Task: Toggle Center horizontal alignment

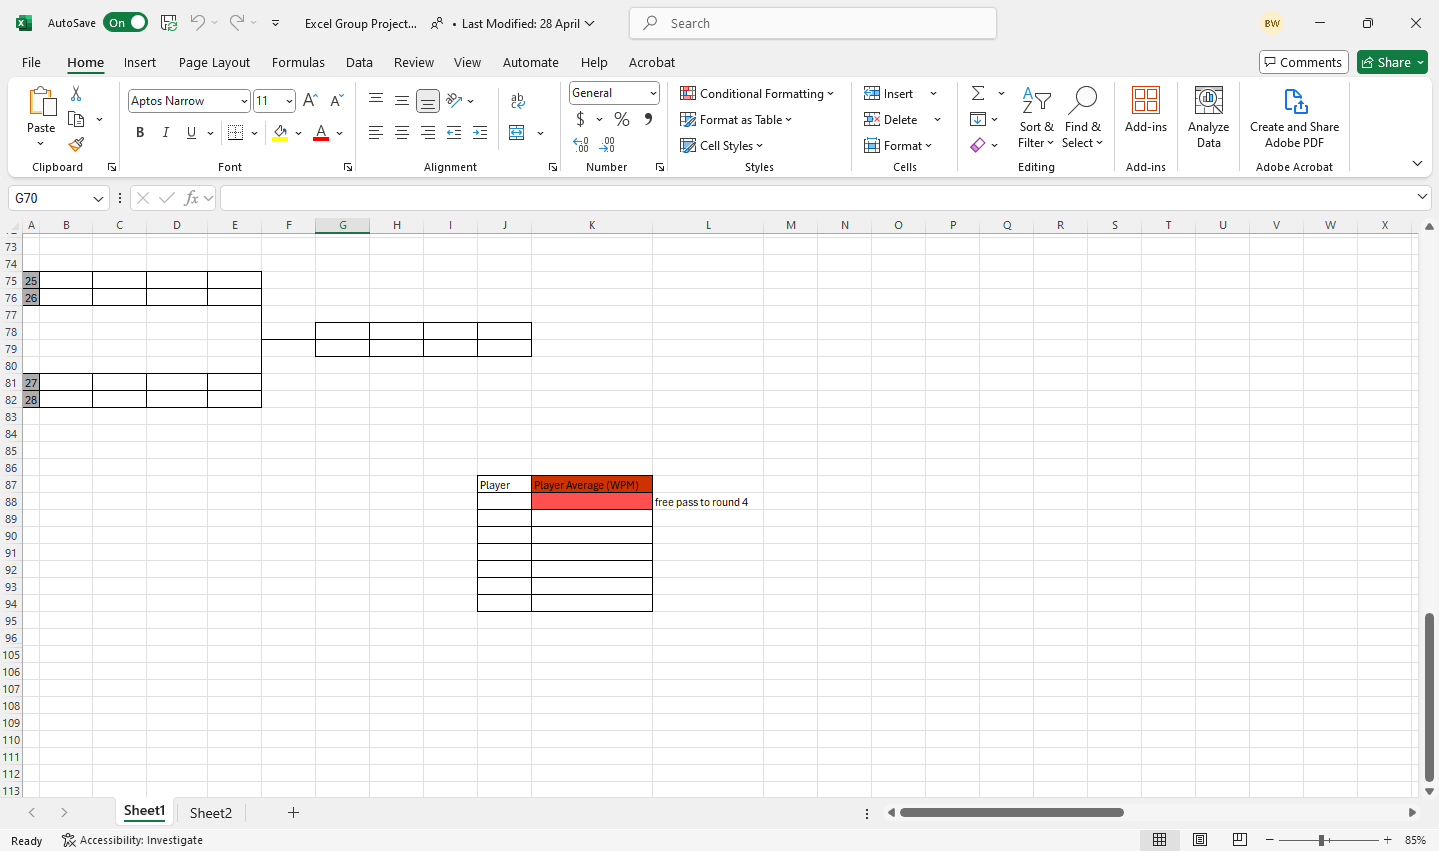Action: [x=402, y=133]
